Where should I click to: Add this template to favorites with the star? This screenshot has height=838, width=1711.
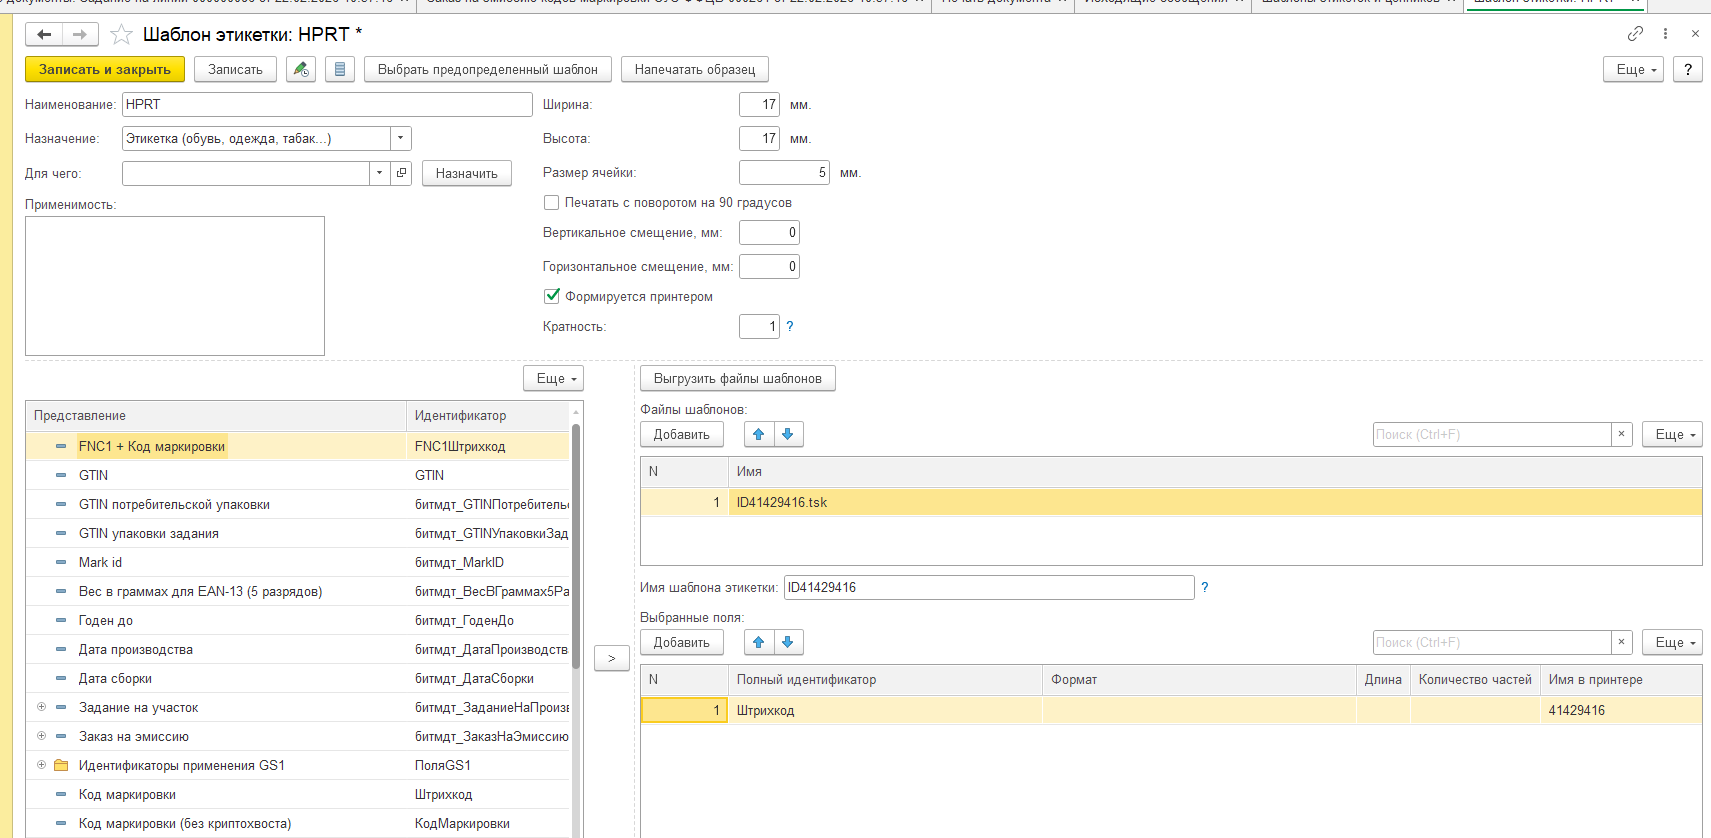tap(121, 35)
